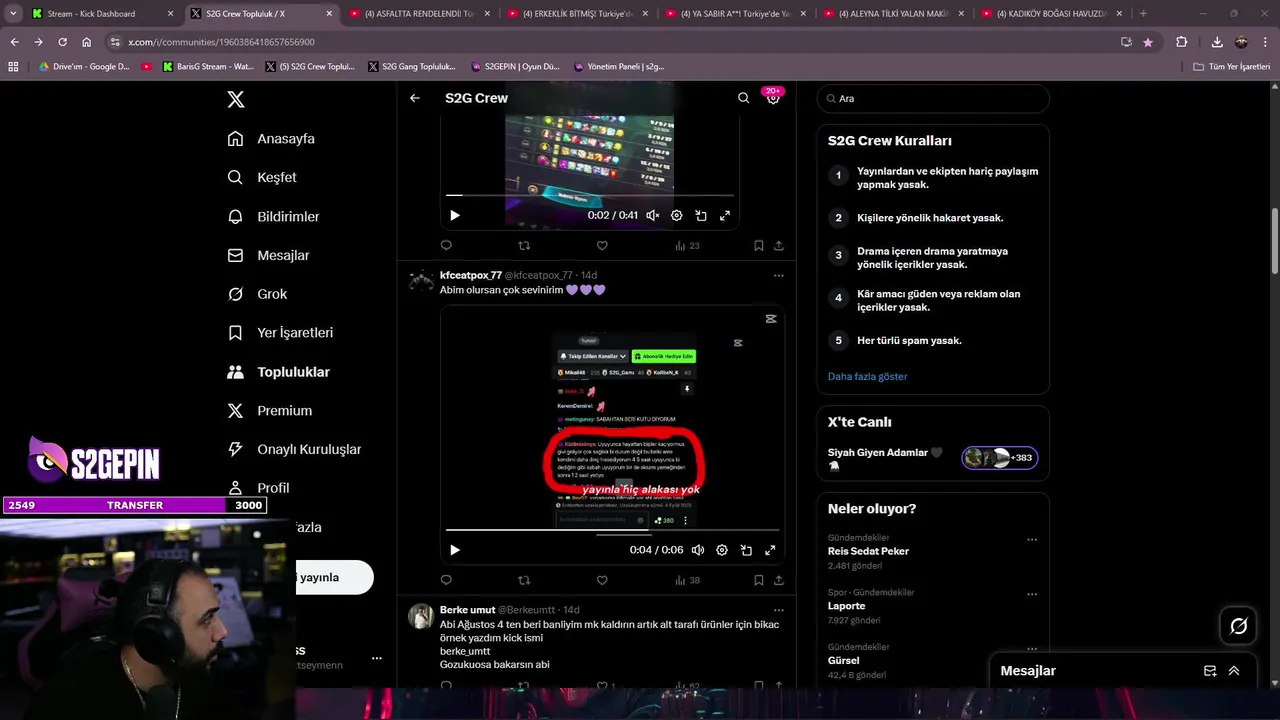Viewport: 1280px width, 720px height.
Task: Open kfceatpox_77 profile name link
Action: (471, 275)
